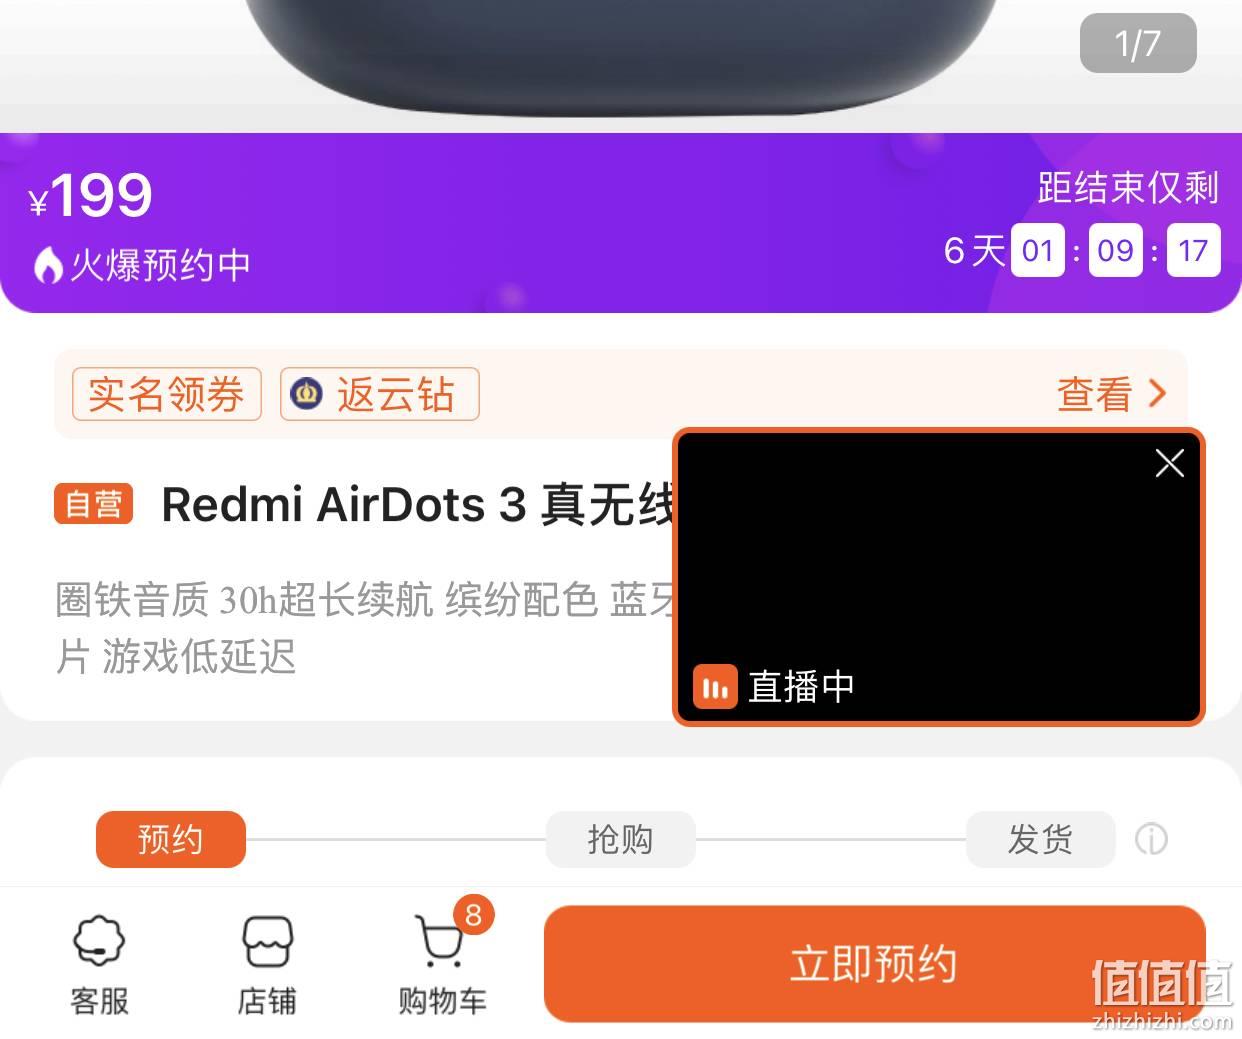
Task: Close the live stream floating window
Action: [x=1169, y=463]
